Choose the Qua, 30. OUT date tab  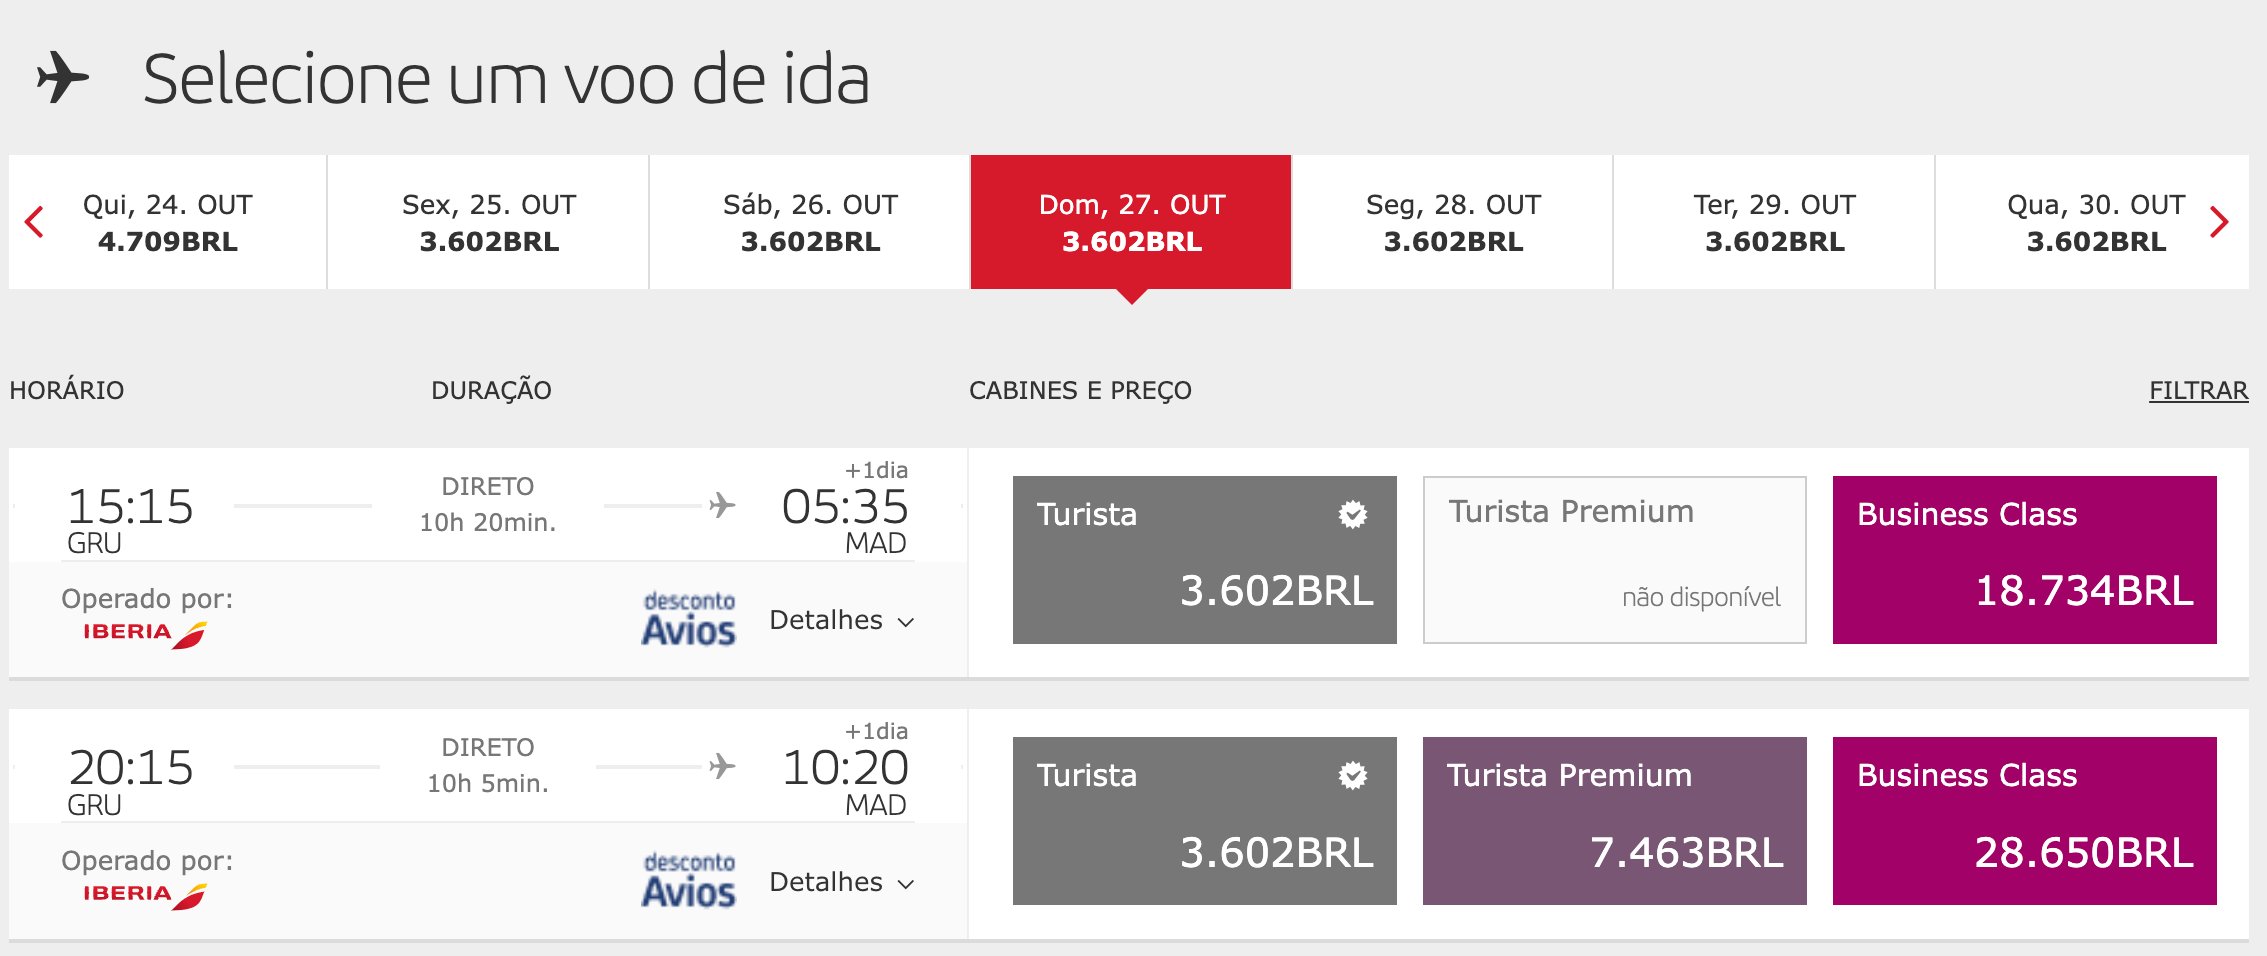(2095, 222)
